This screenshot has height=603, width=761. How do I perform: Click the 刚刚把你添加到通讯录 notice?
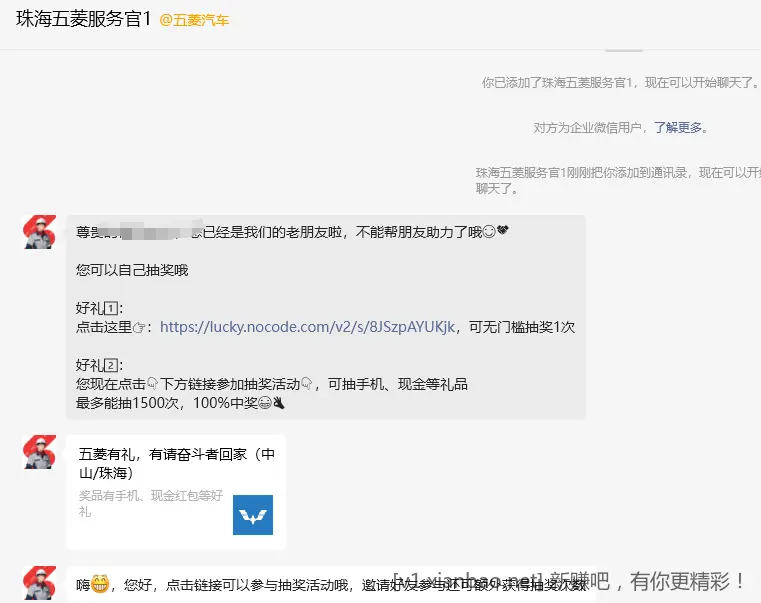coord(618,180)
